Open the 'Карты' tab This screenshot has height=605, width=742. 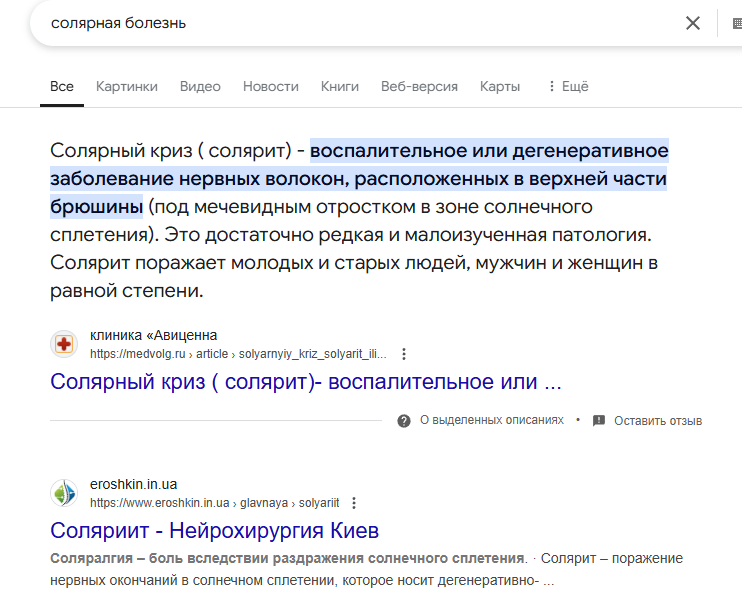(x=500, y=87)
